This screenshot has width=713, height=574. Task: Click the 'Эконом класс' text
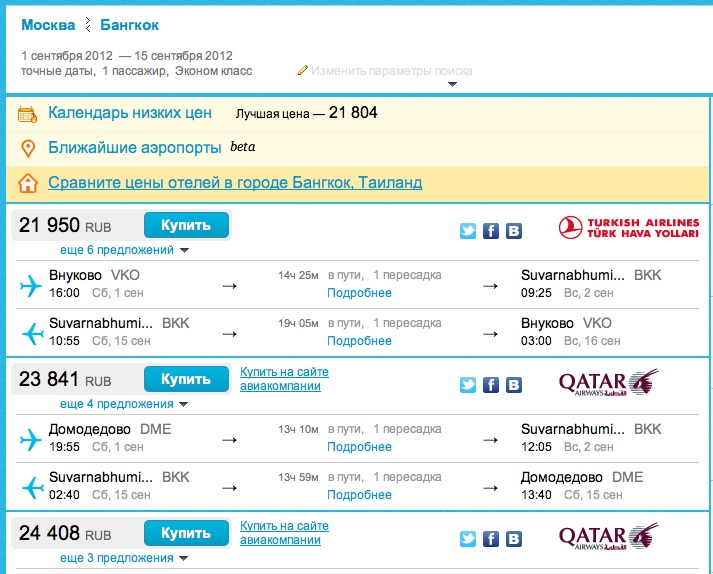click(213, 71)
